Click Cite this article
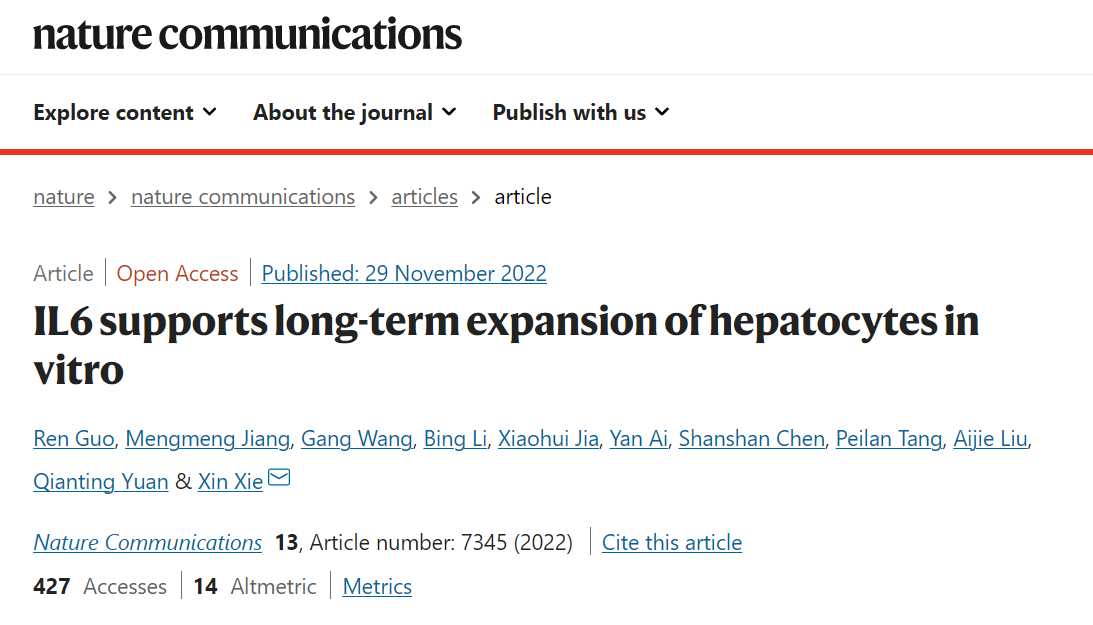Screen dimensions: 1093x625 (672, 543)
